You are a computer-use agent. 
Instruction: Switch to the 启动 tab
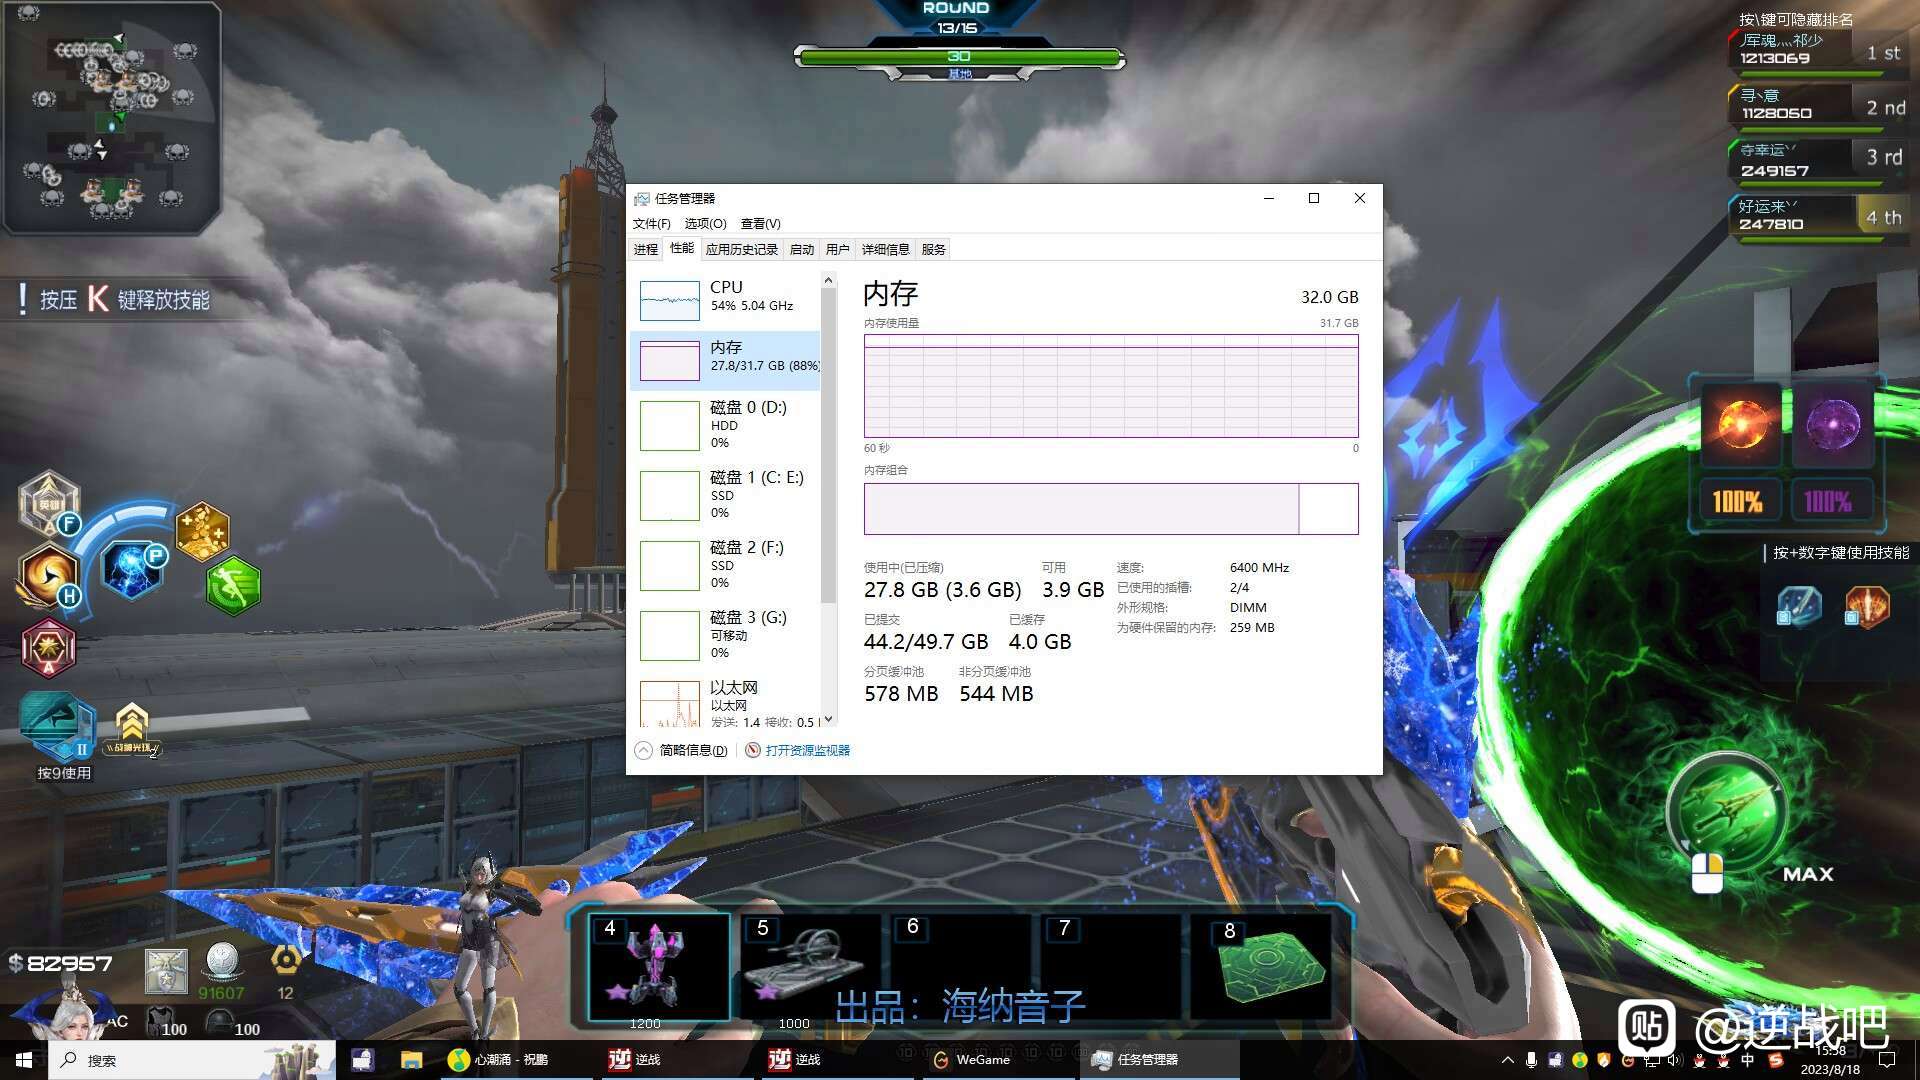point(802,250)
